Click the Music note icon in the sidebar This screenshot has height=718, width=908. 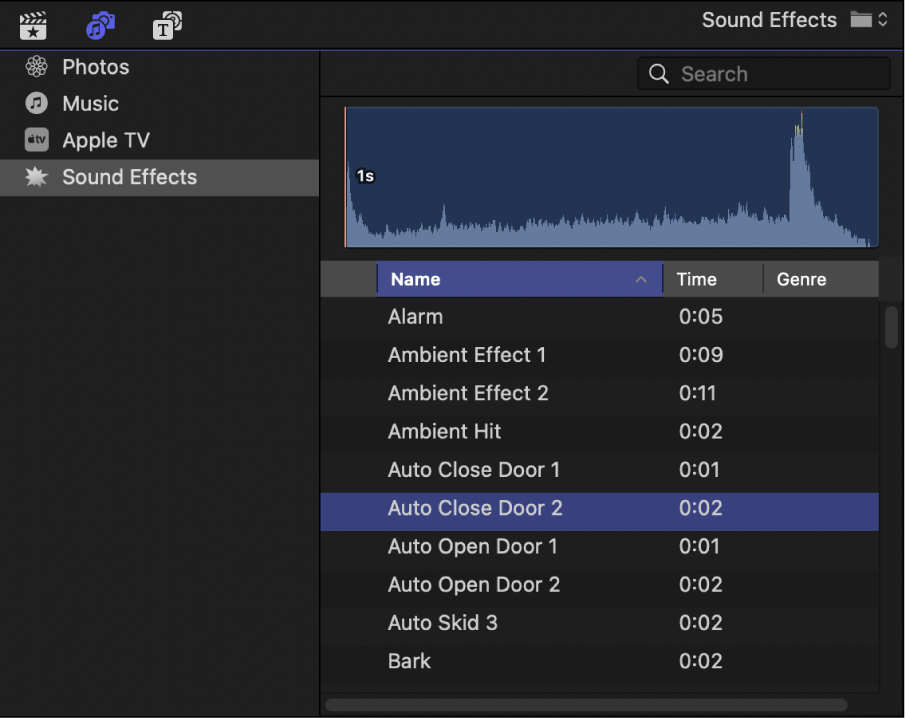[x=37, y=103]
